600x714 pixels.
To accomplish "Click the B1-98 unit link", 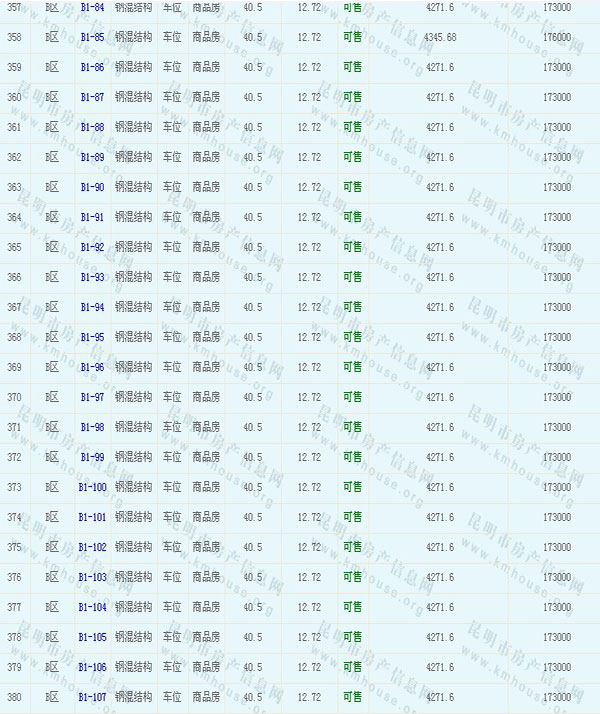I will 92,427.
